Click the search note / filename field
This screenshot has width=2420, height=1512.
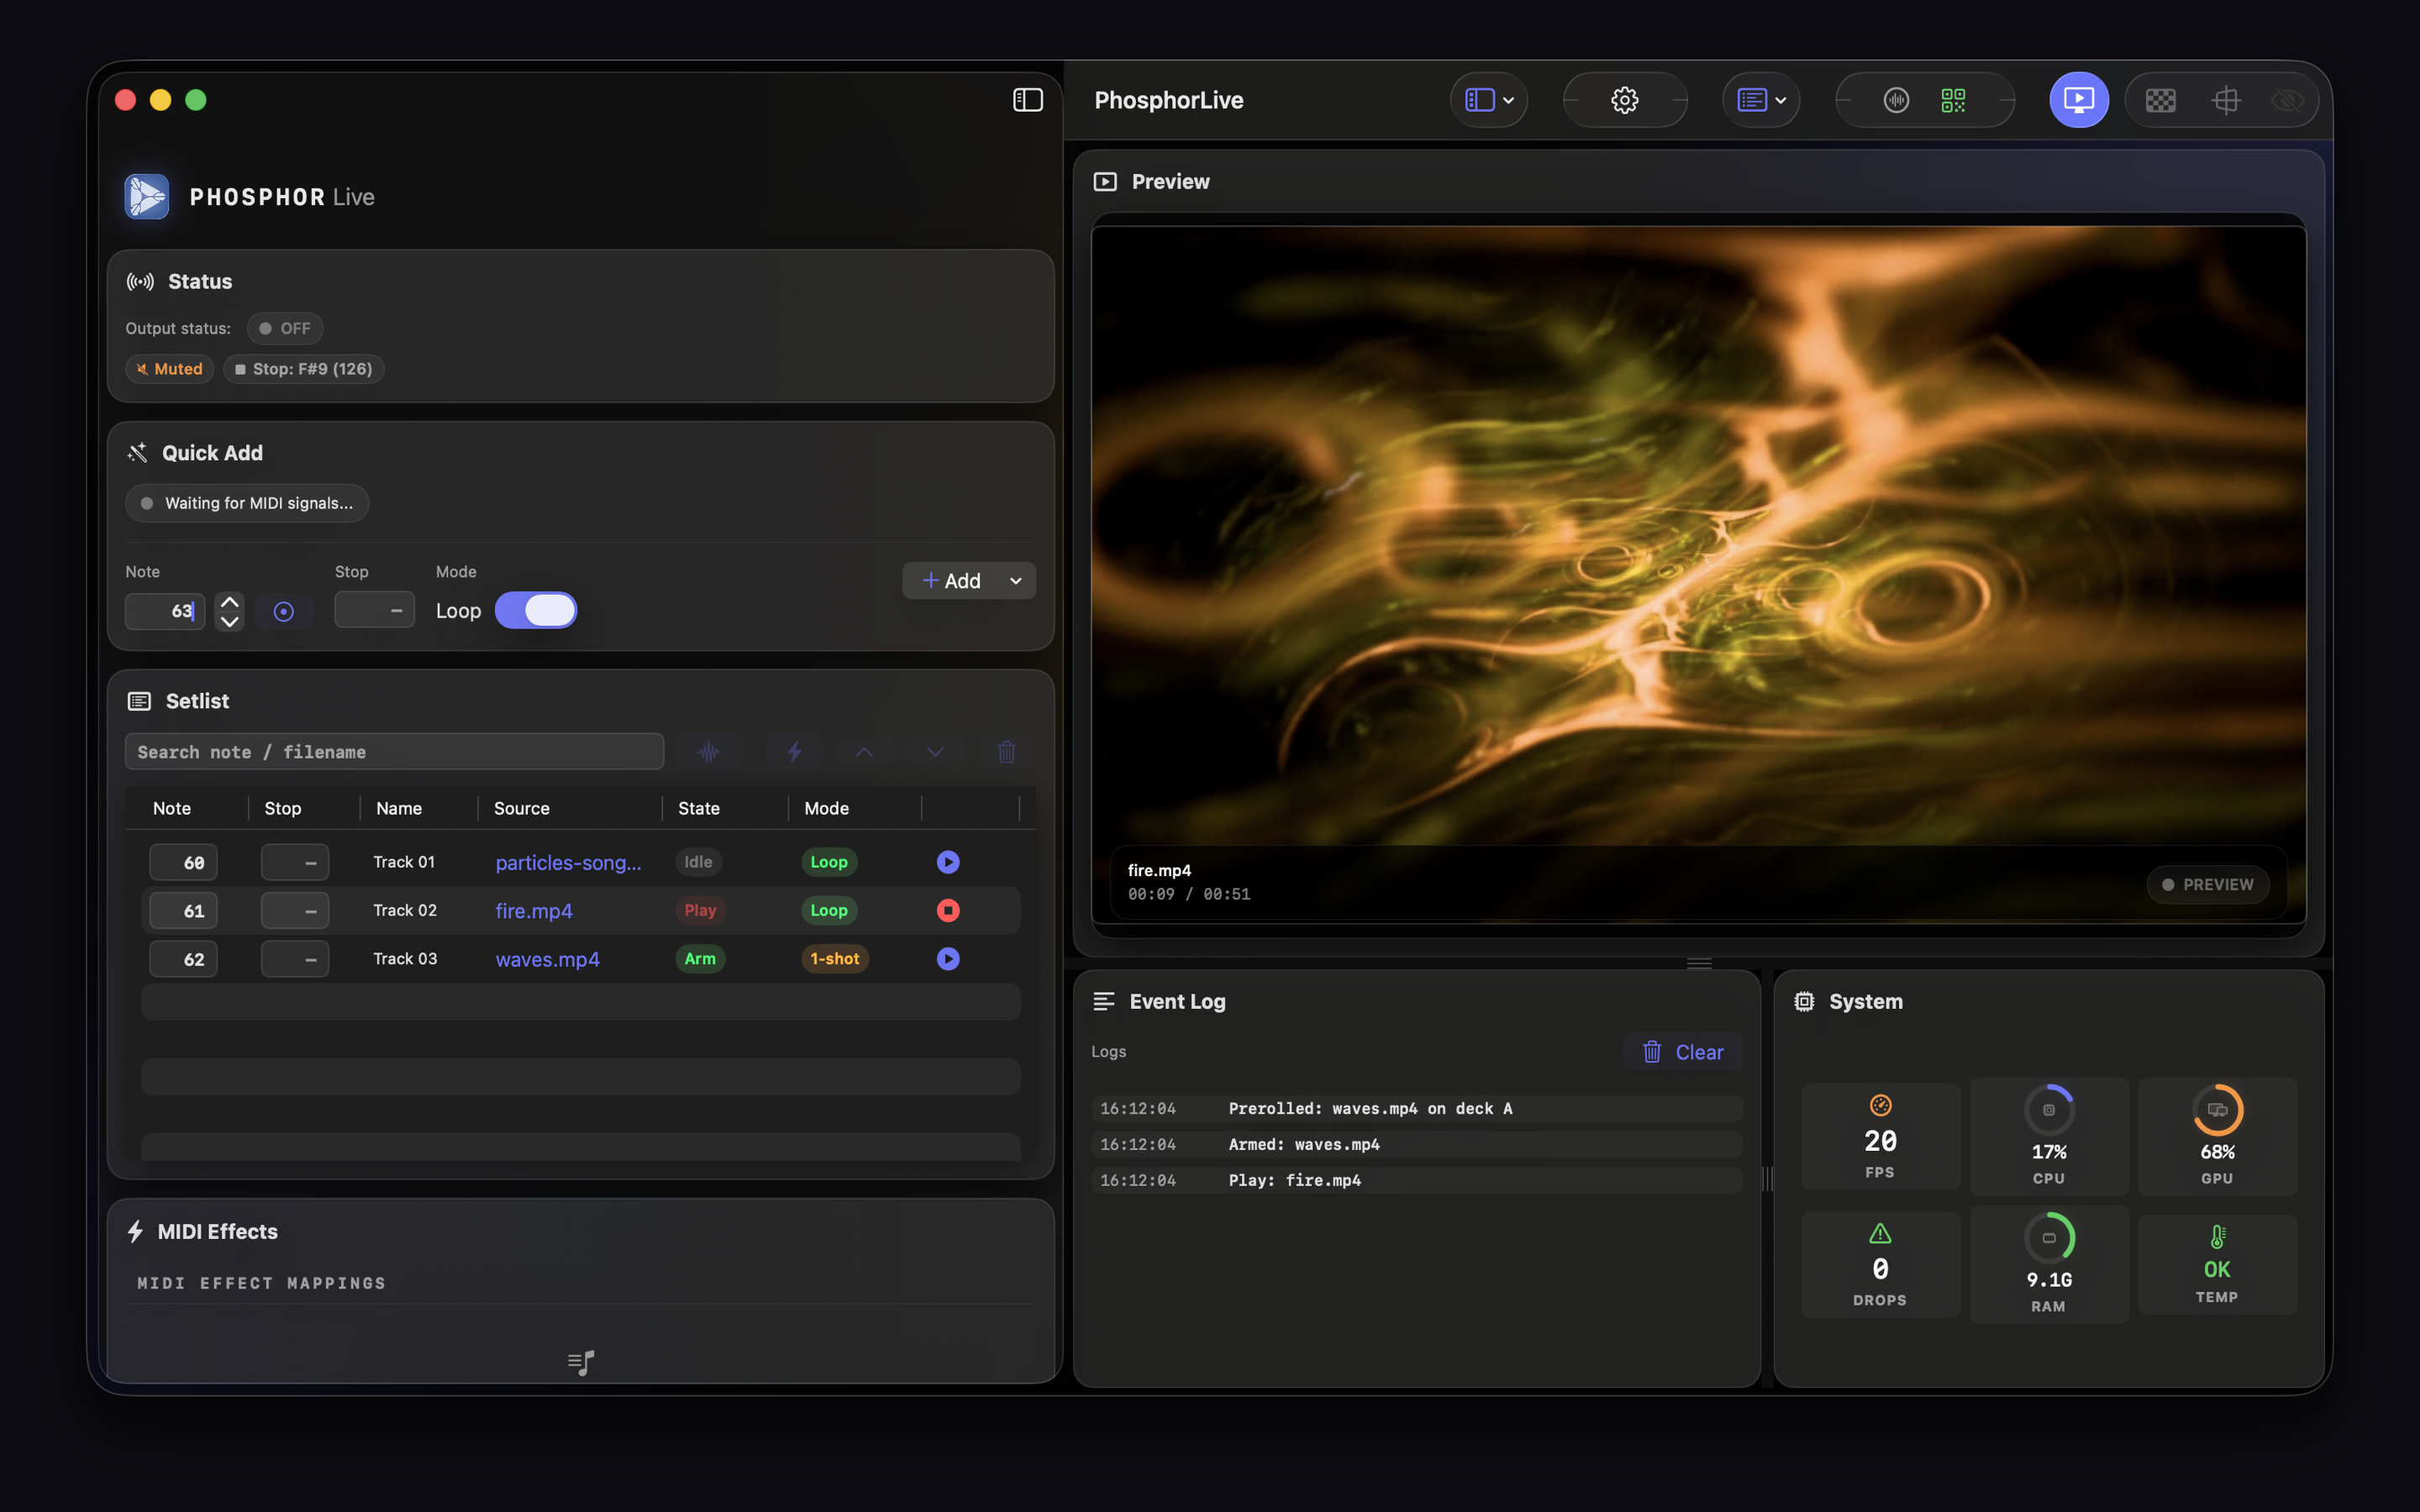394,751
